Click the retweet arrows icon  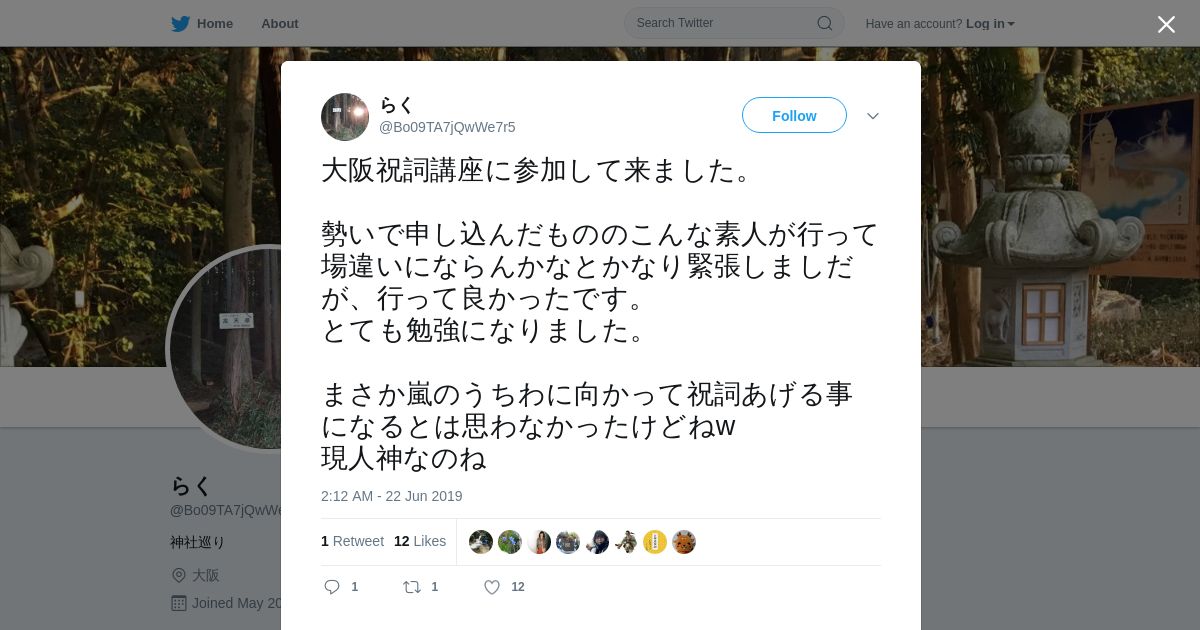[411, 587]
